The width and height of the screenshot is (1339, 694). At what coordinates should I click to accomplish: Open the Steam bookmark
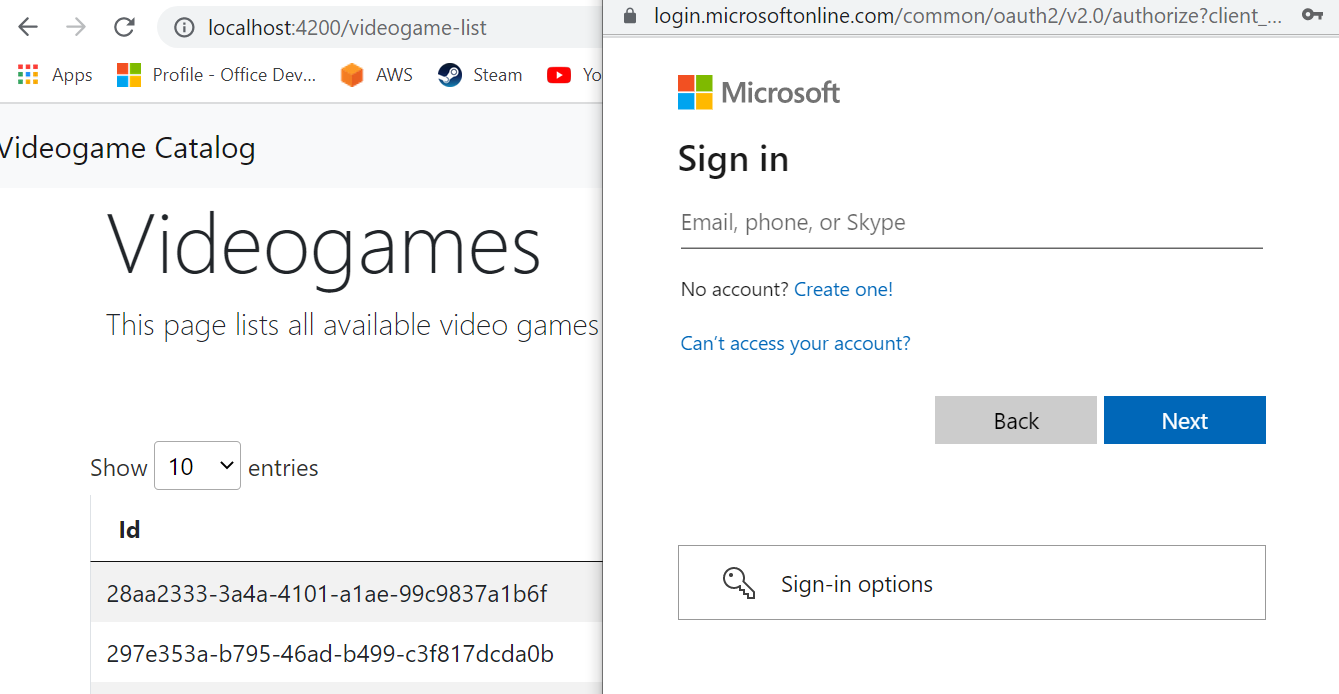tap(480, 75)
